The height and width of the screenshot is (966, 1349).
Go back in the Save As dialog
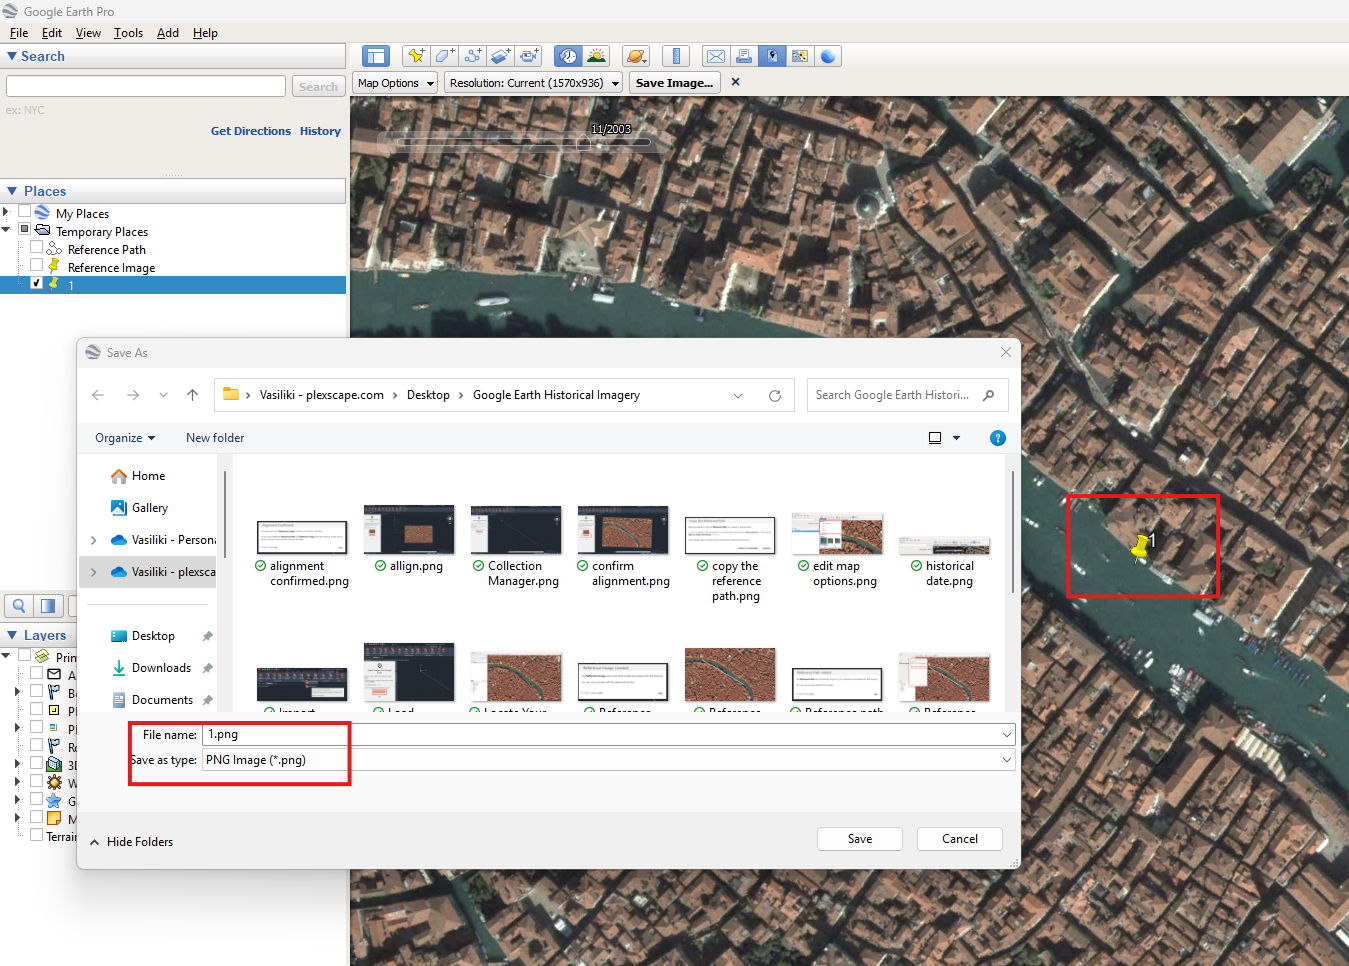(x=98, y=395)
